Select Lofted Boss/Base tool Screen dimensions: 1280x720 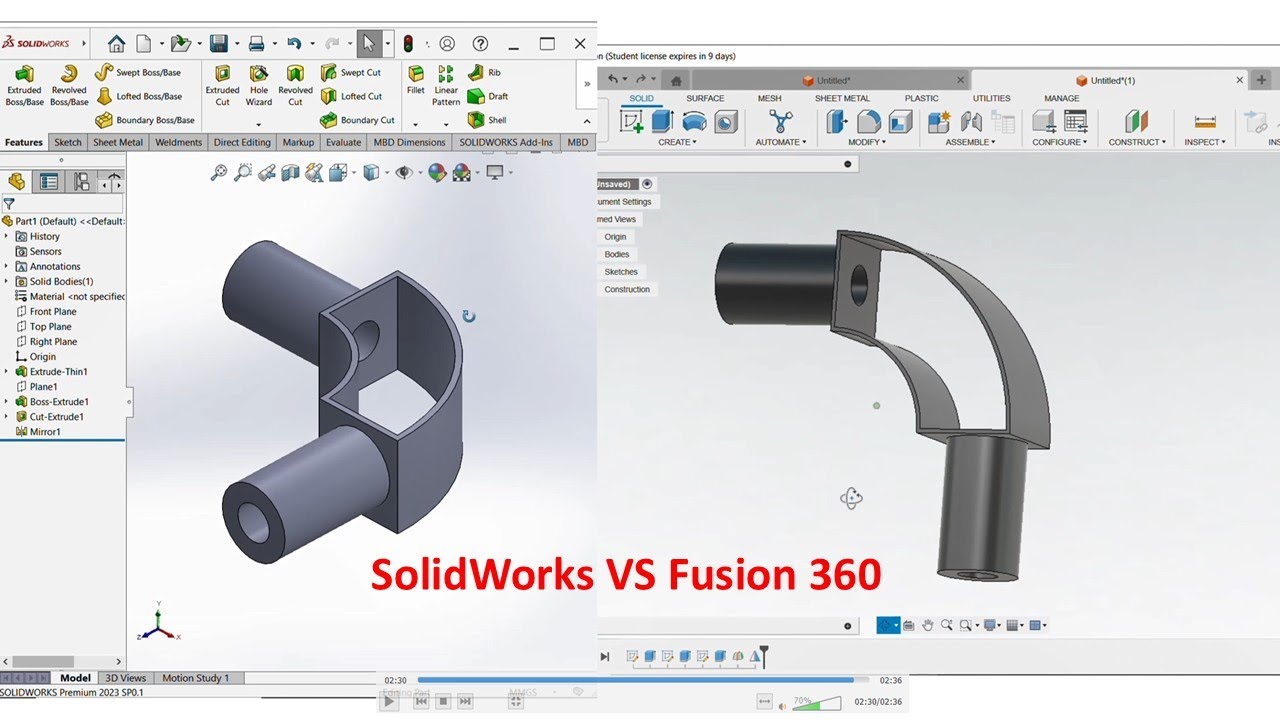(x=138, y=96)
